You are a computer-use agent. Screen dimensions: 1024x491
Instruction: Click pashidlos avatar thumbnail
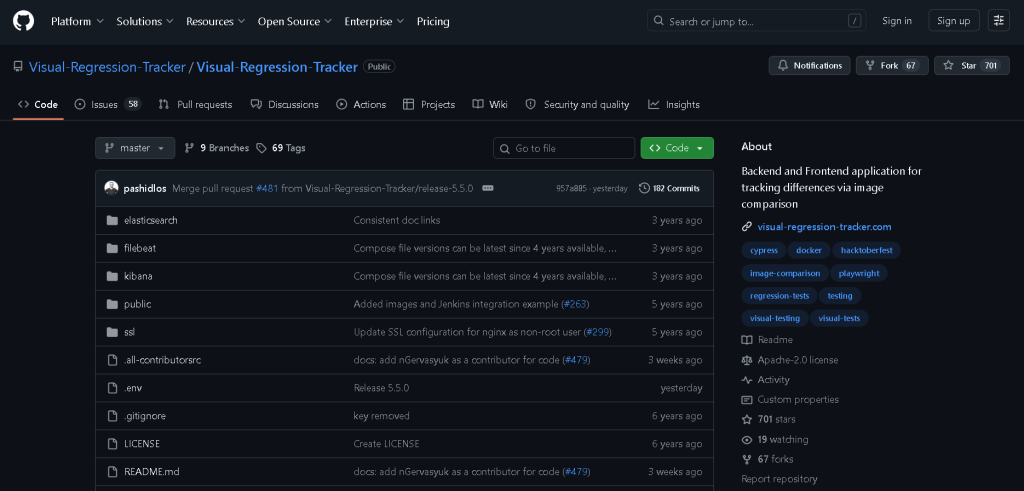[112, 188]
